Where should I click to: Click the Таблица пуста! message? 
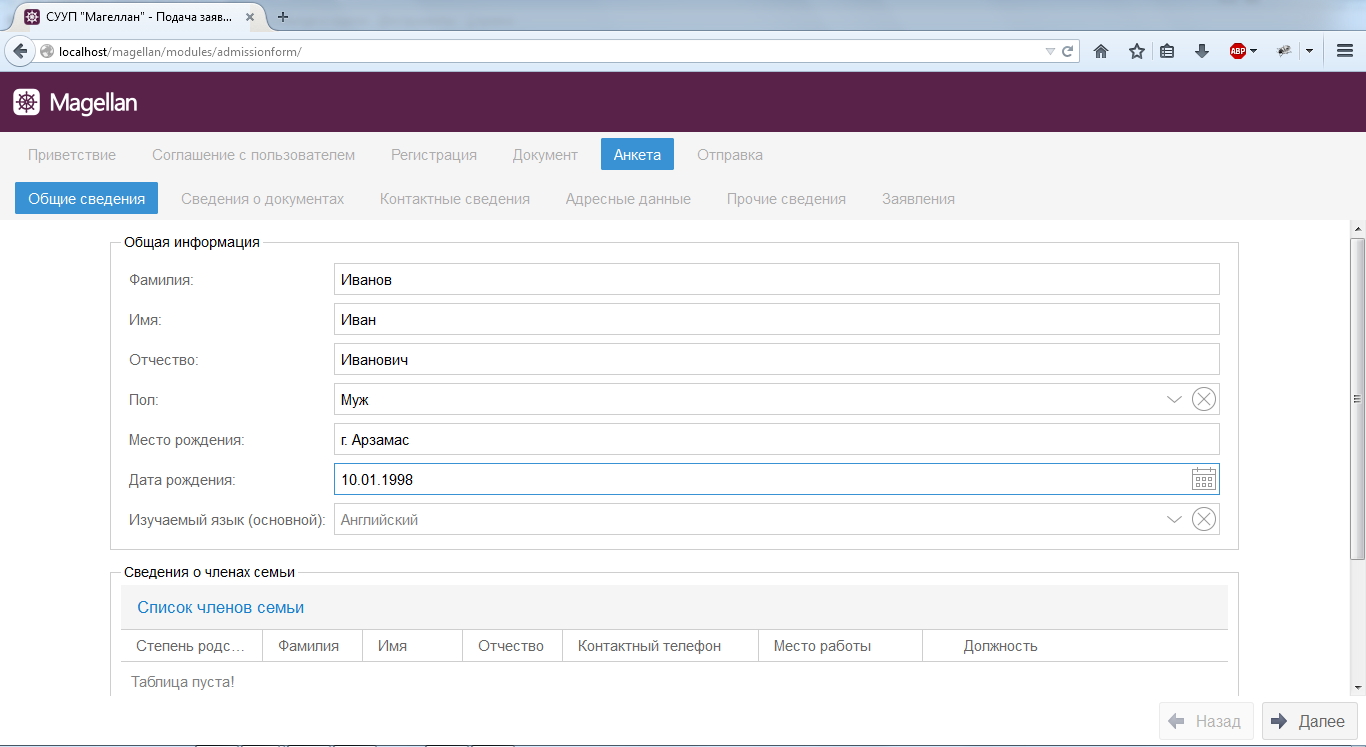point(183,682)
